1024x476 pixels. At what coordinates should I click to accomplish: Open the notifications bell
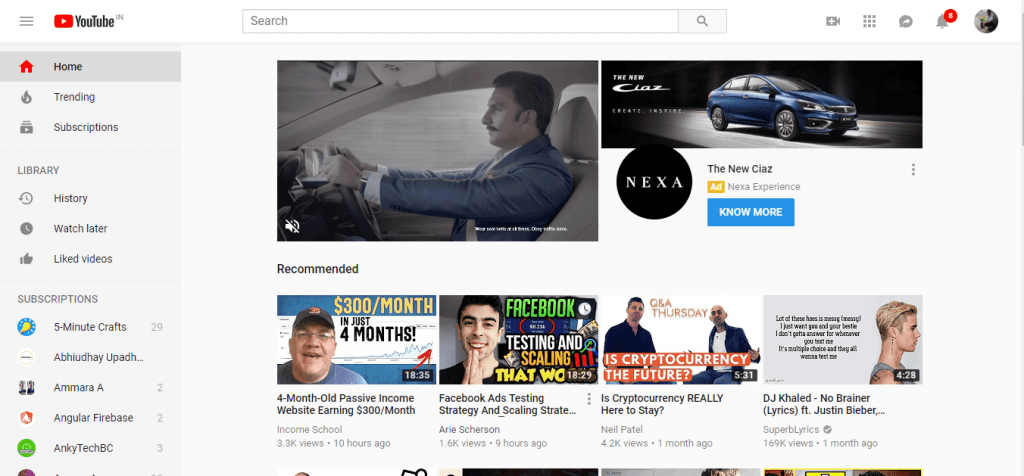(x=942, y=22)
